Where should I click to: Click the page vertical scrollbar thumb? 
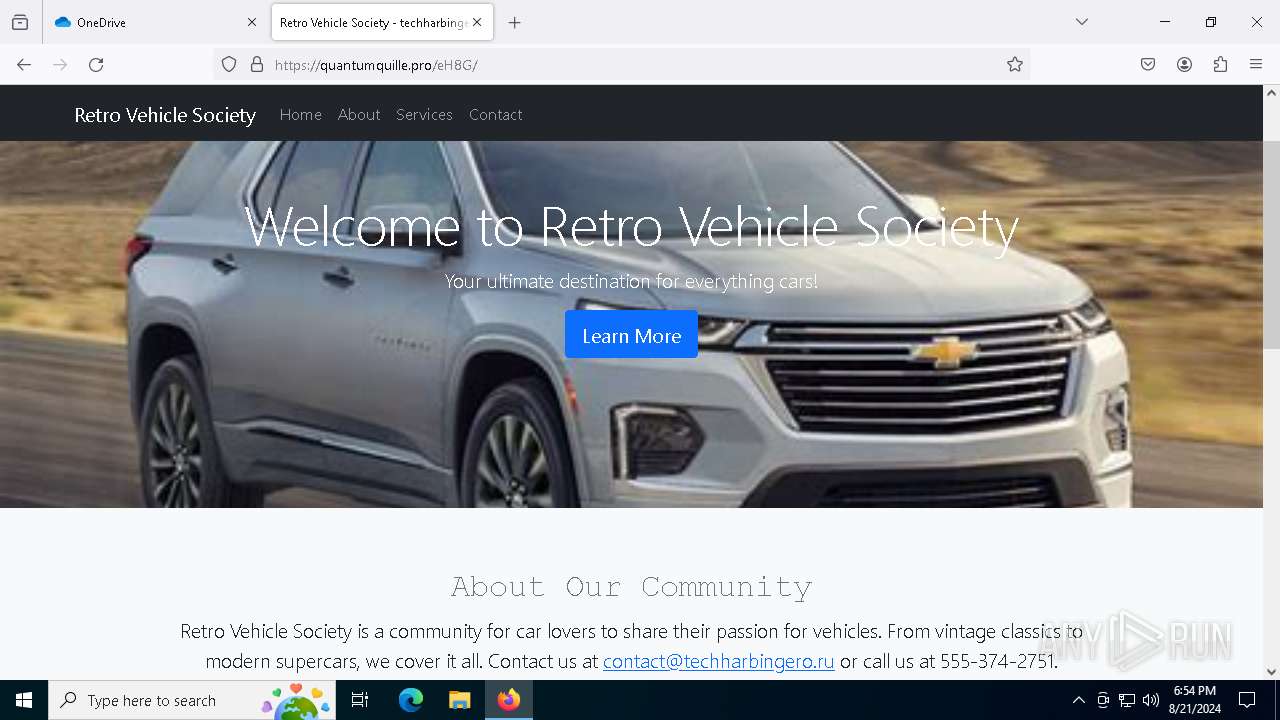pyautogui.click(x=1271, y=245)
